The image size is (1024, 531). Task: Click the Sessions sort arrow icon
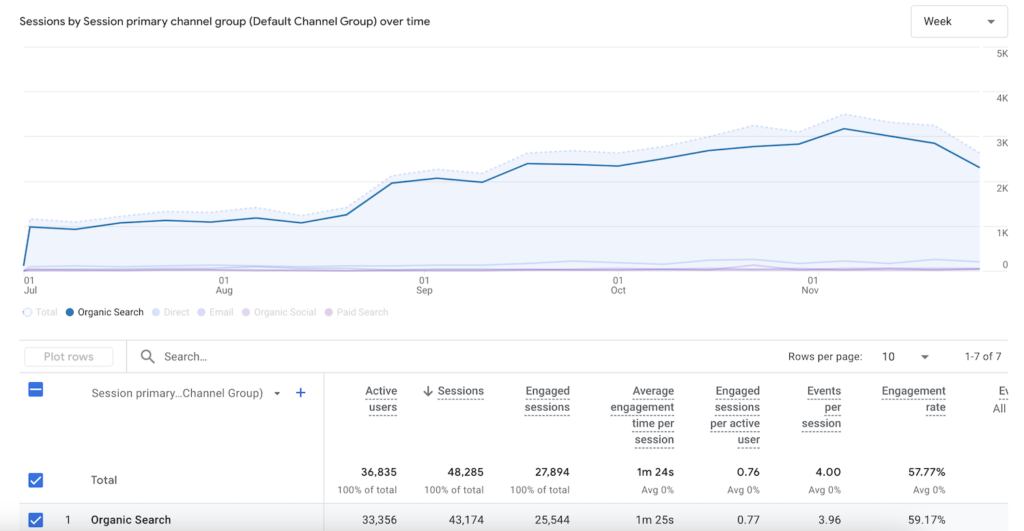click(x=428, y=391)
